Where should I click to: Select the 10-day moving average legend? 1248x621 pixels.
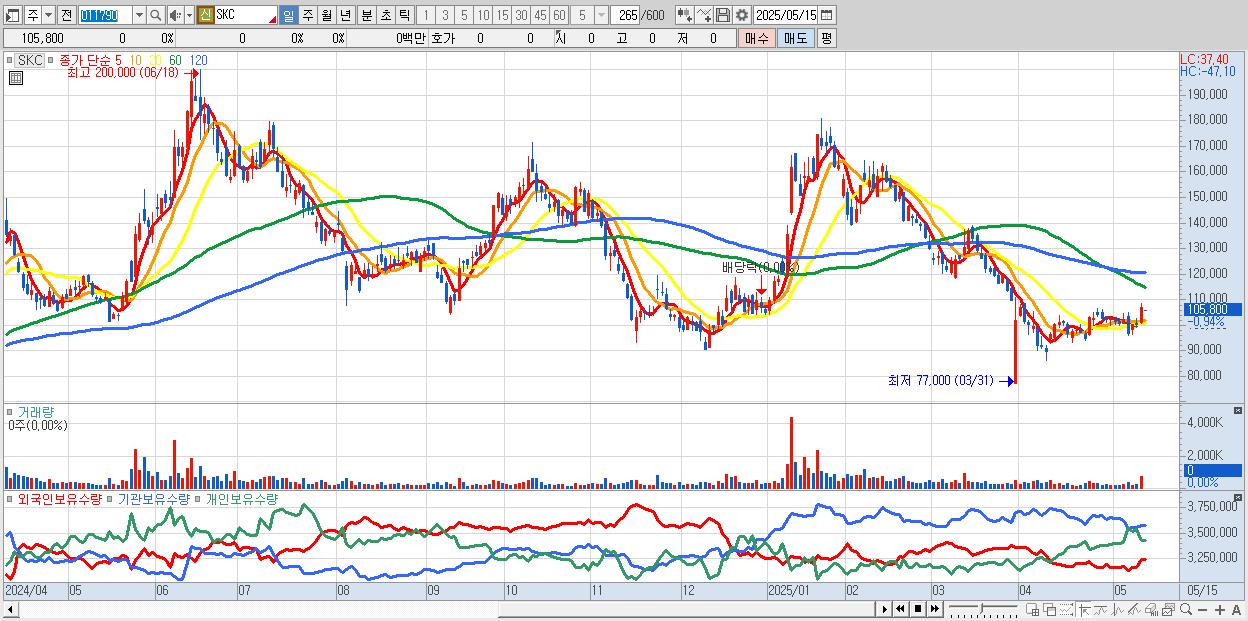tap(135, 60)
